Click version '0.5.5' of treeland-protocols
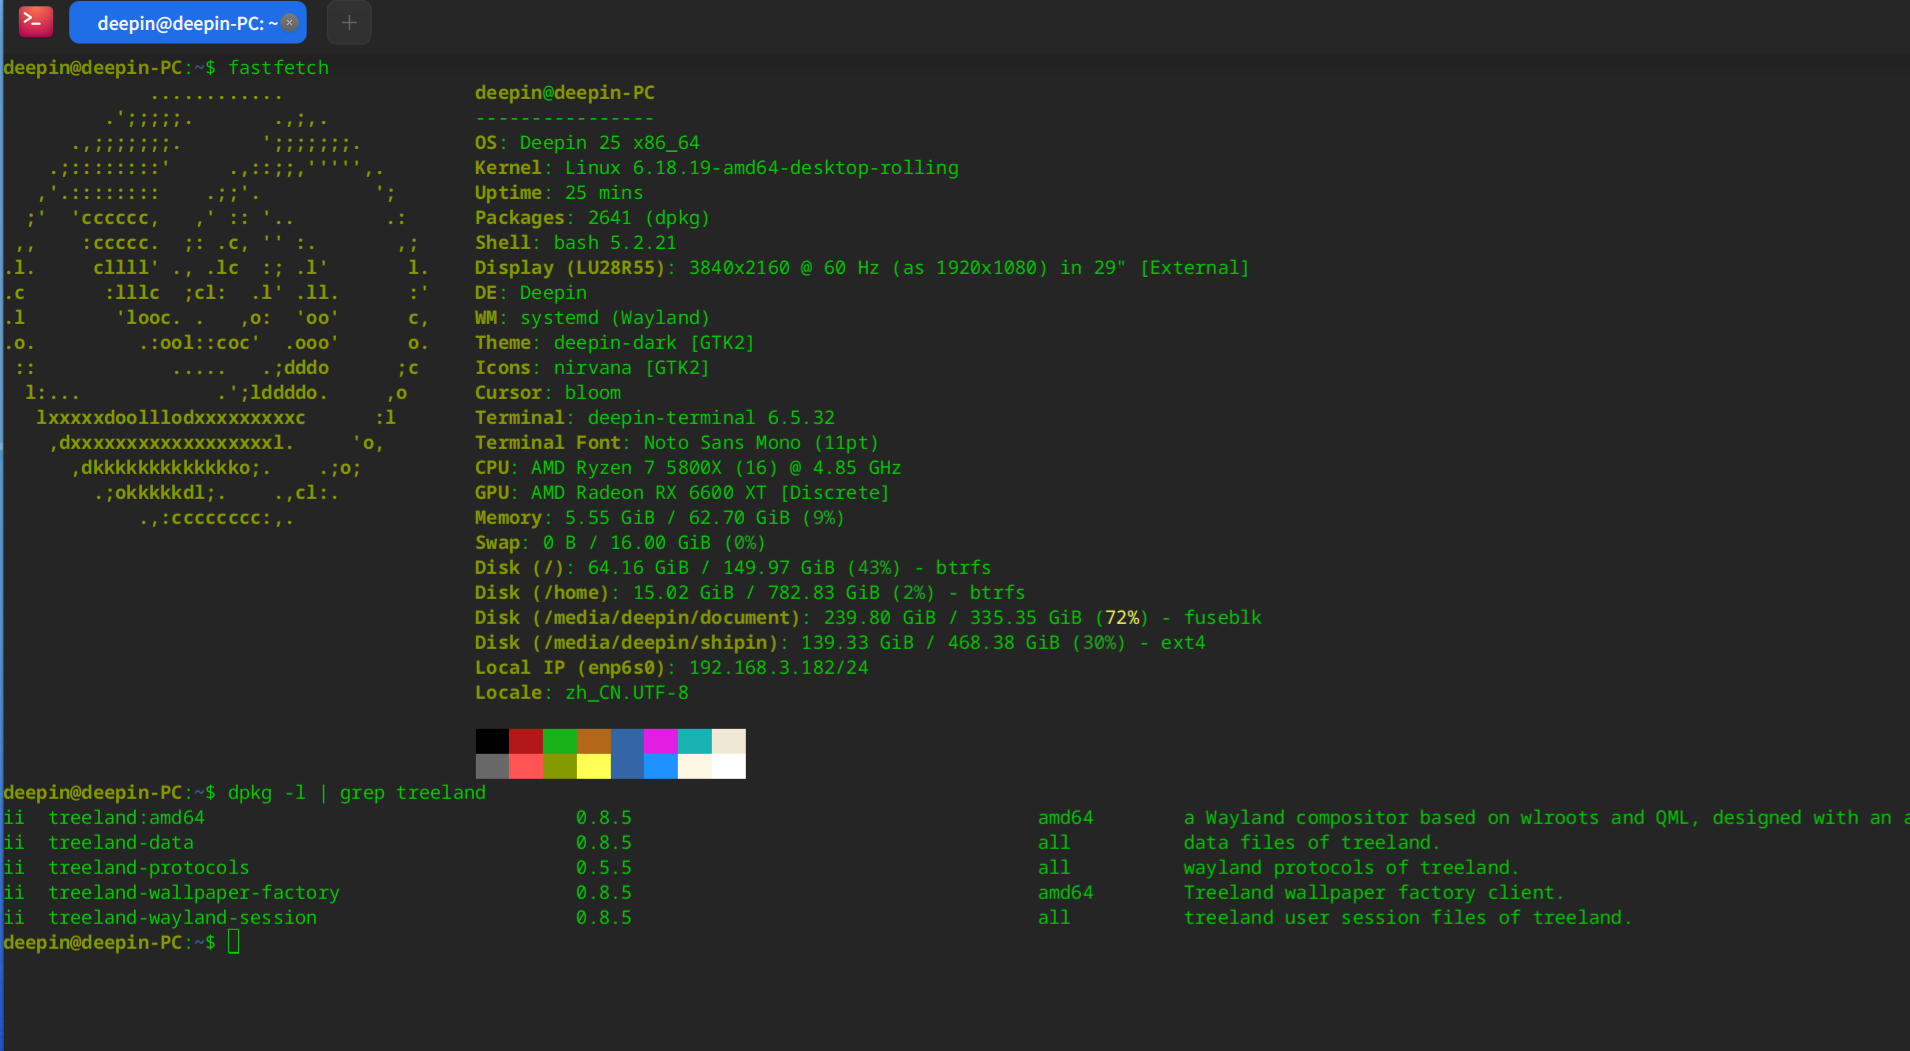Image resolution: width=1910 pixels, height=1051 pixels. [x=604, y=868]
